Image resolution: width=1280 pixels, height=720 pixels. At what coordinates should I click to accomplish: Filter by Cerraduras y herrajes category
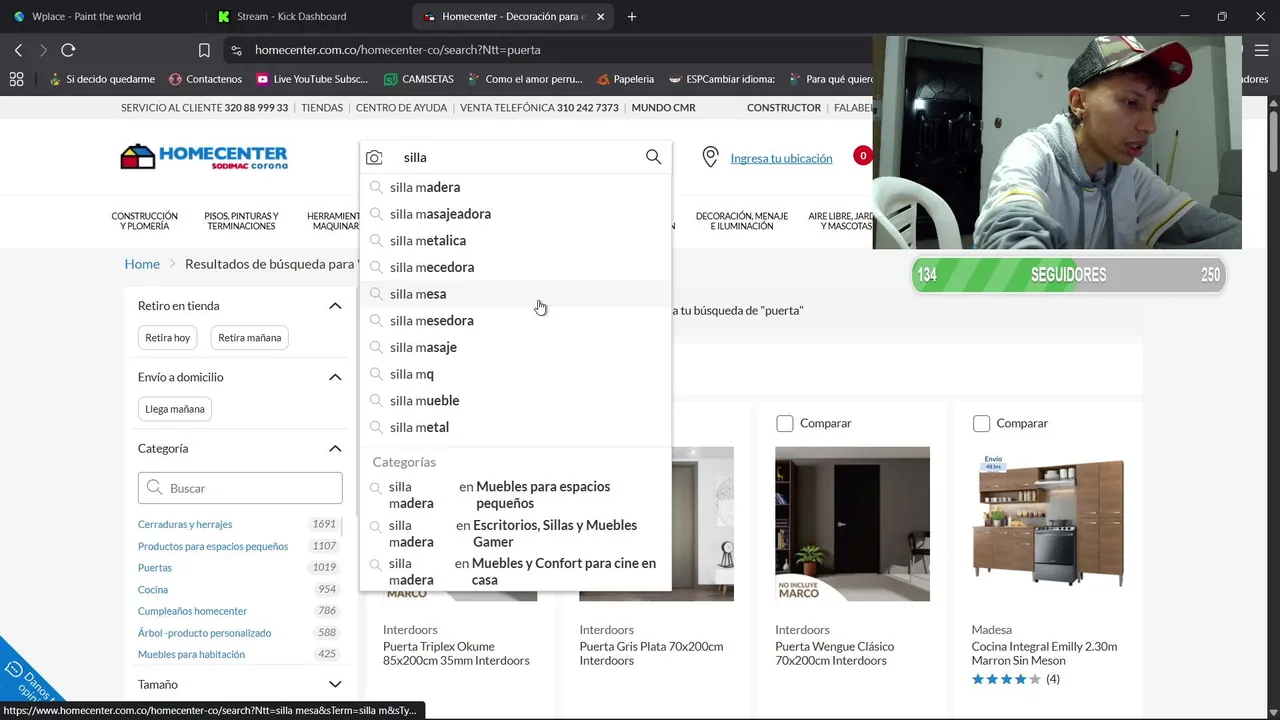(x=185, y=524)
